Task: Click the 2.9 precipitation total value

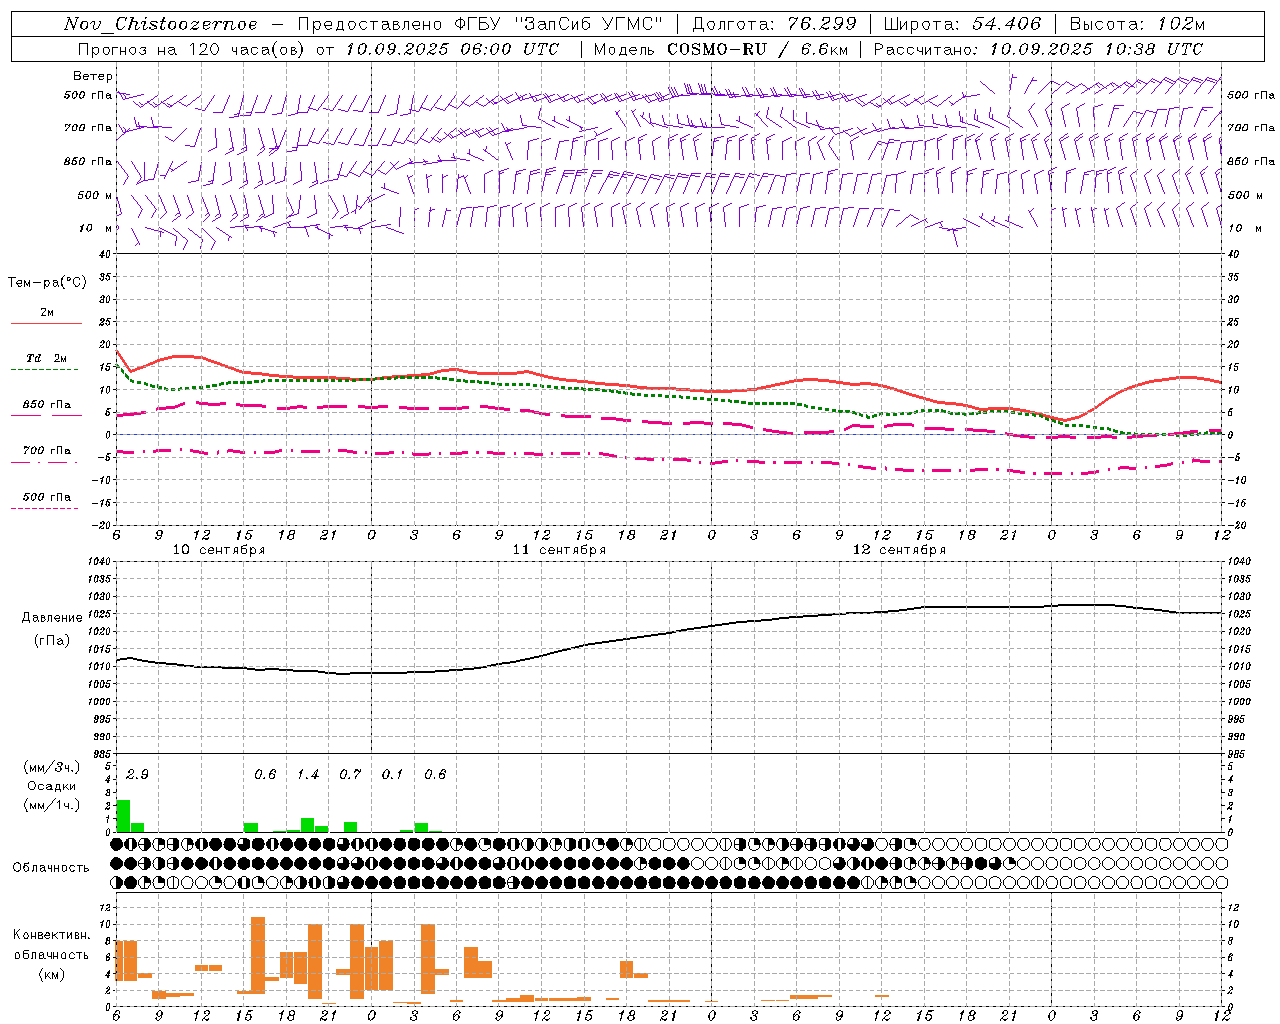Action: (x=137, y=774)
